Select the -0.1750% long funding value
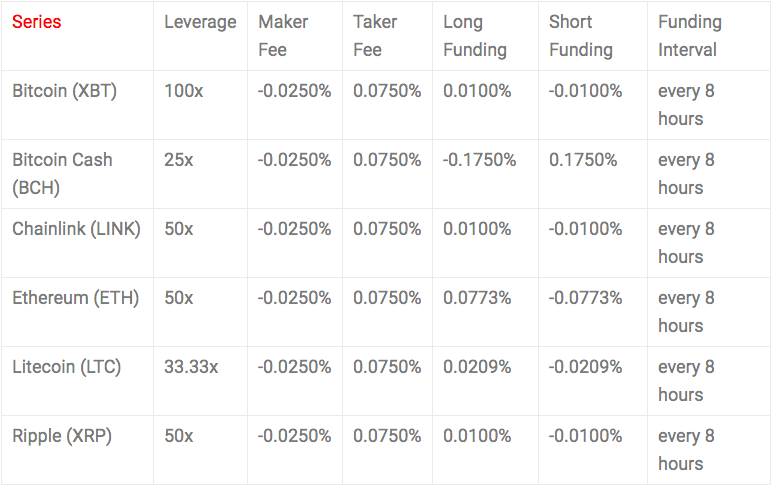Screen dimensions: 773x485 479,160
